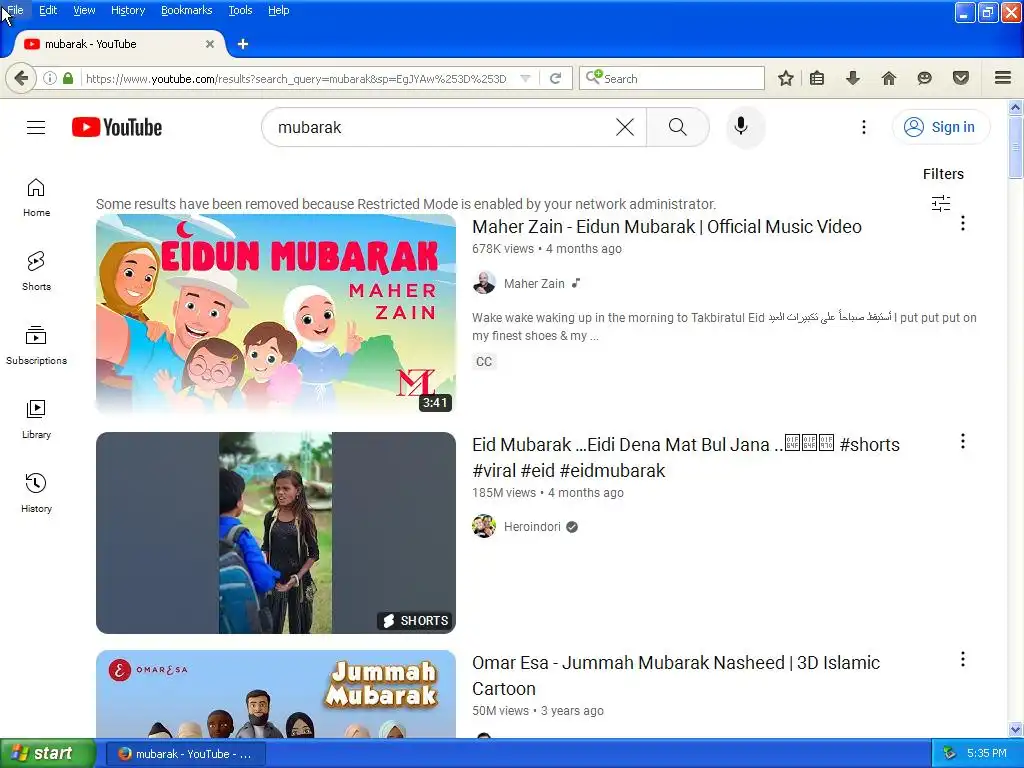This screenshot has width=1024, height=768.
Task: Open Eid Mubarak Eidi Dena shorts title
Action: point(686,457)
